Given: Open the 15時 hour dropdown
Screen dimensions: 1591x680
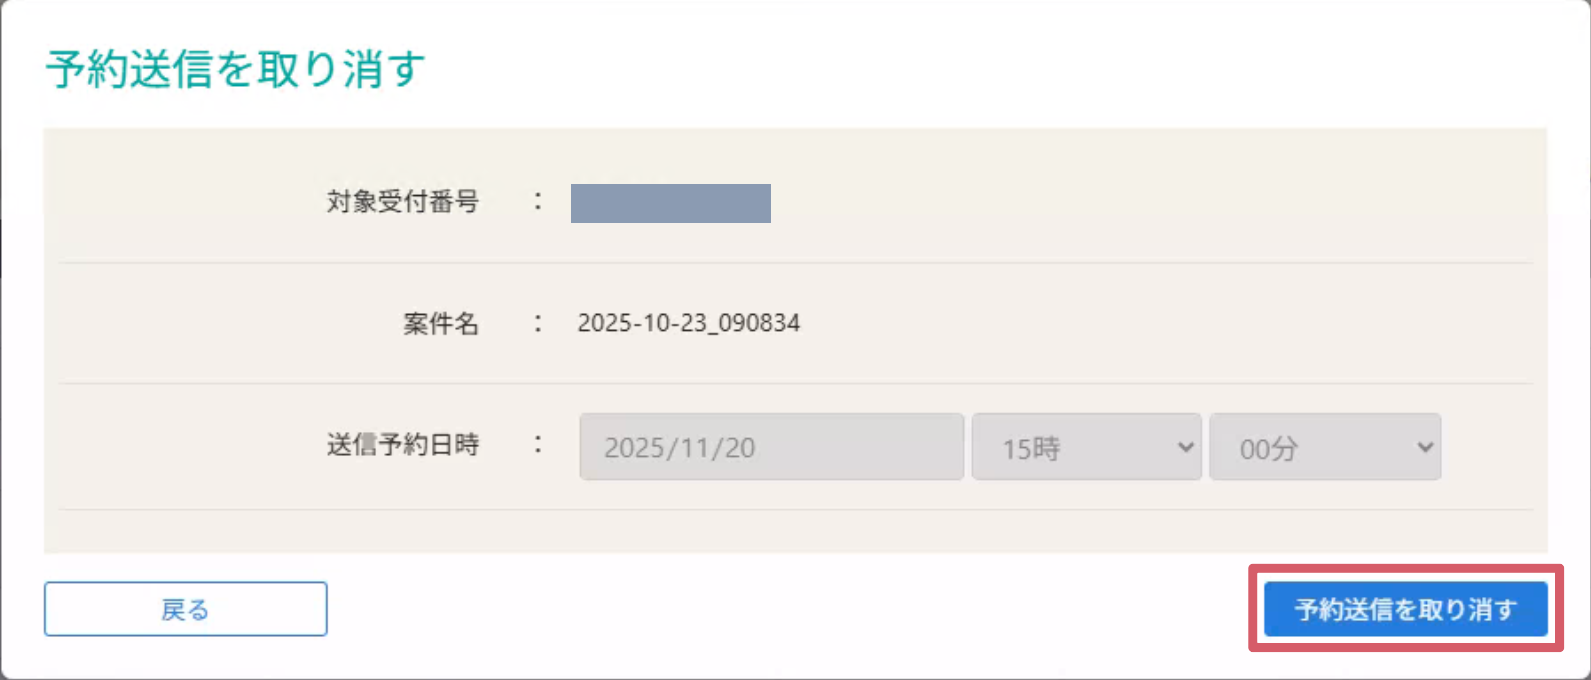Looking at the screenshot, I should click(1085, 447).
